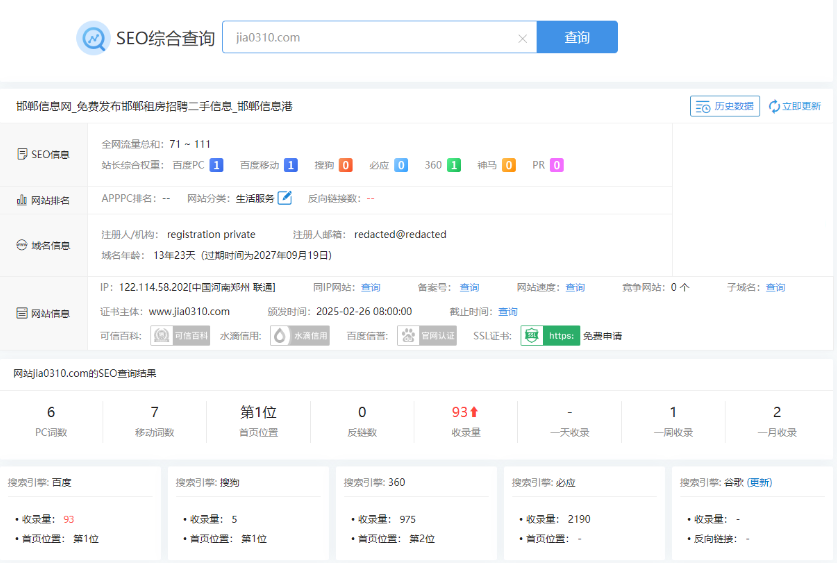Click the 搜狗 weight badge 0
Viewport: 837px width, 567px height.
click(x=346, y=166)
